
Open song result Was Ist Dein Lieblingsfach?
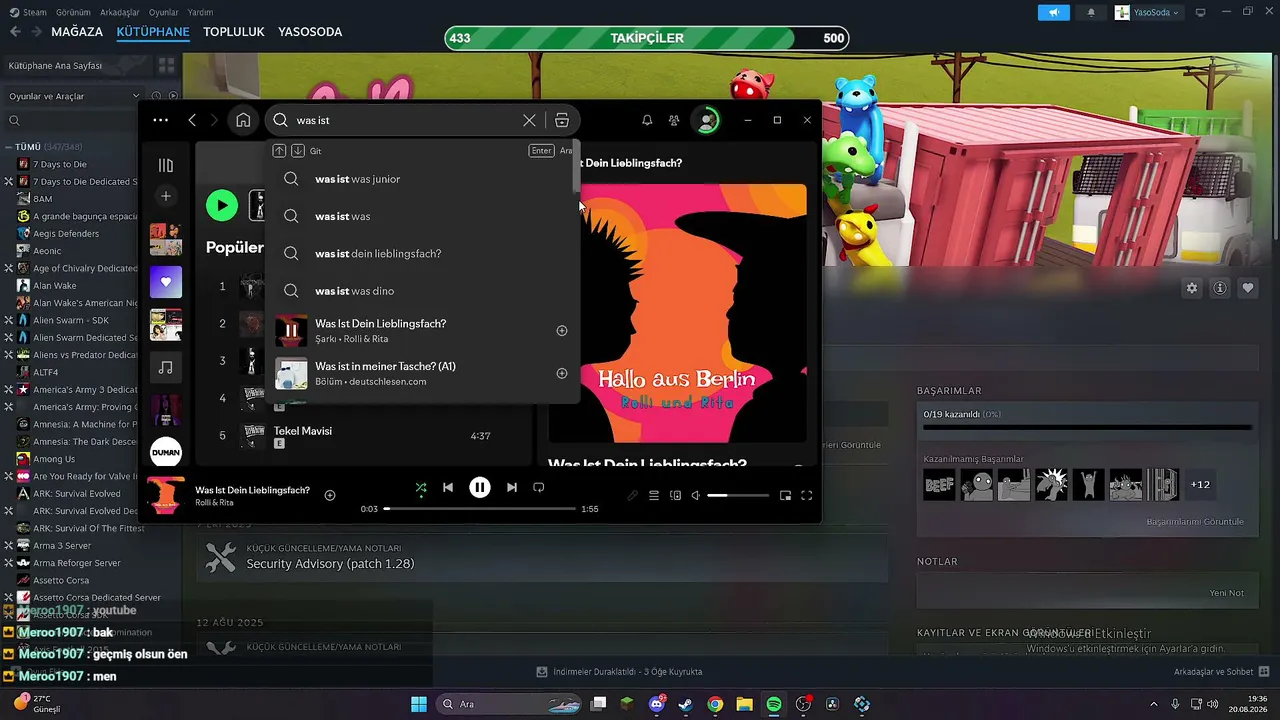click(422, 331)
